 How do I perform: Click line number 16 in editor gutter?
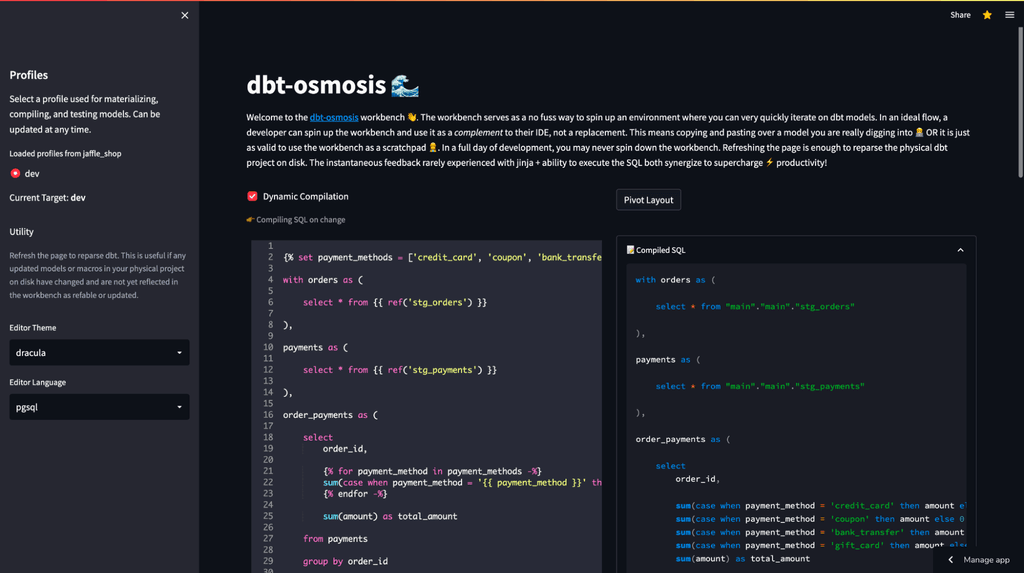click(268, 415)
